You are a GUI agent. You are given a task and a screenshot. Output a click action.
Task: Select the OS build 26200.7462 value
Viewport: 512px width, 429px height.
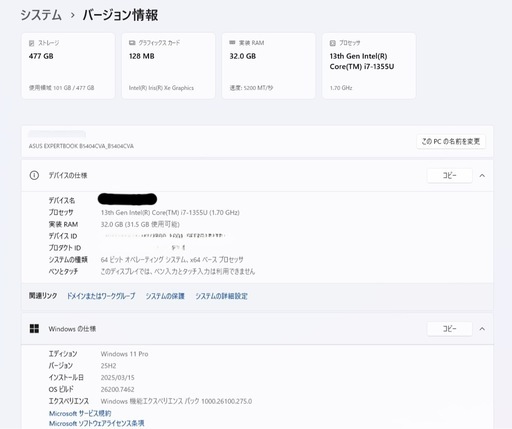[117, 389]
